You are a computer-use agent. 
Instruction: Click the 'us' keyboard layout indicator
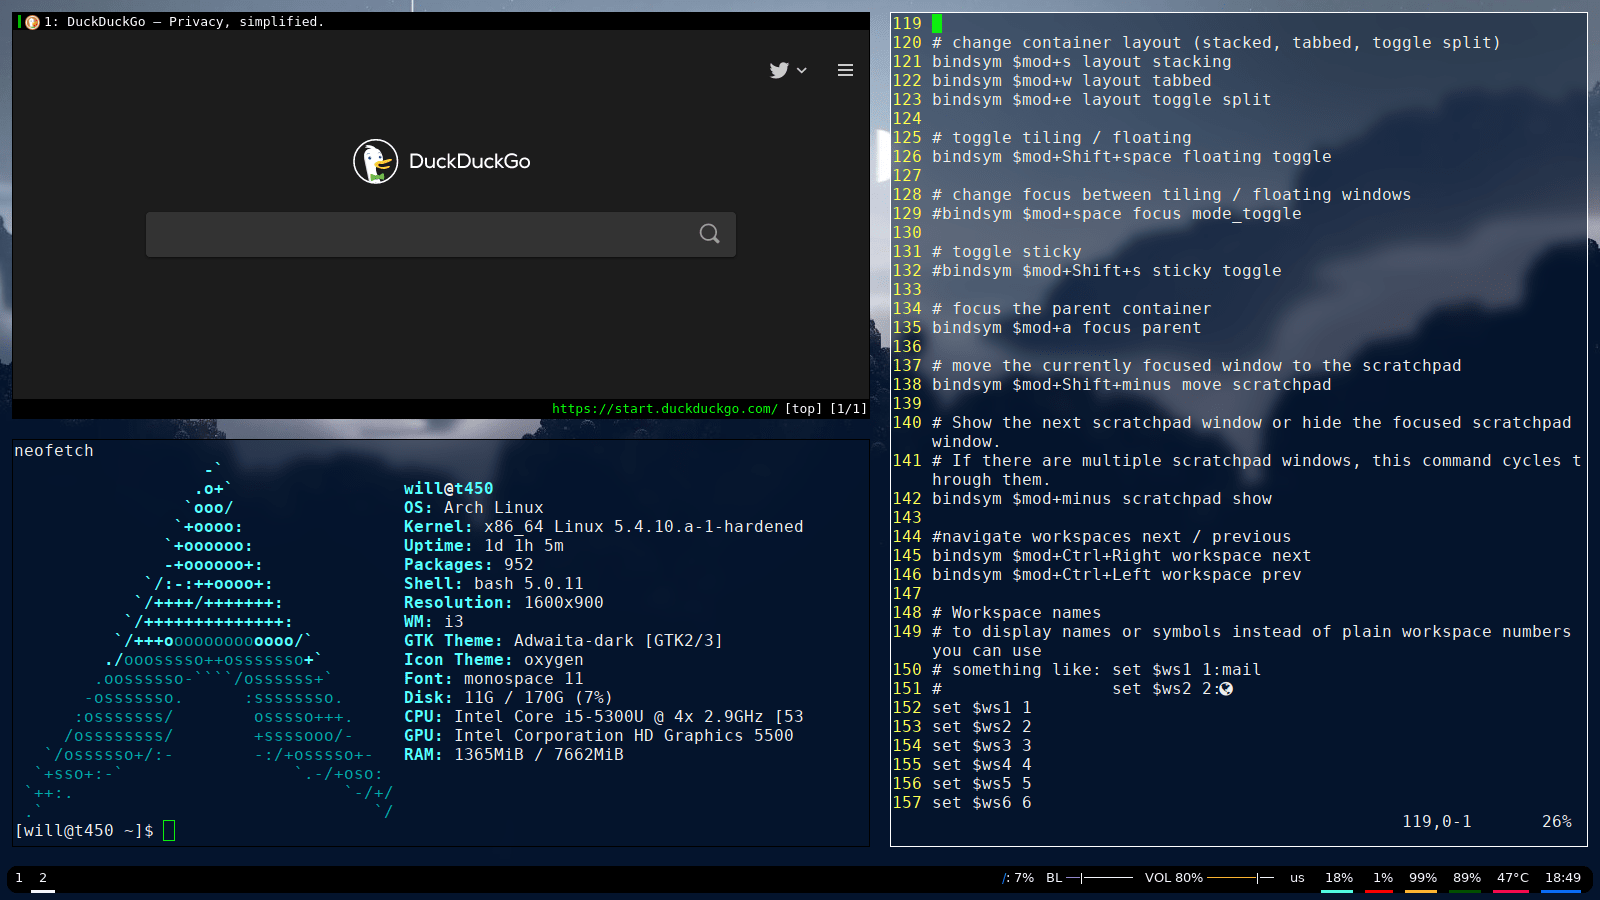point(1297,878)
